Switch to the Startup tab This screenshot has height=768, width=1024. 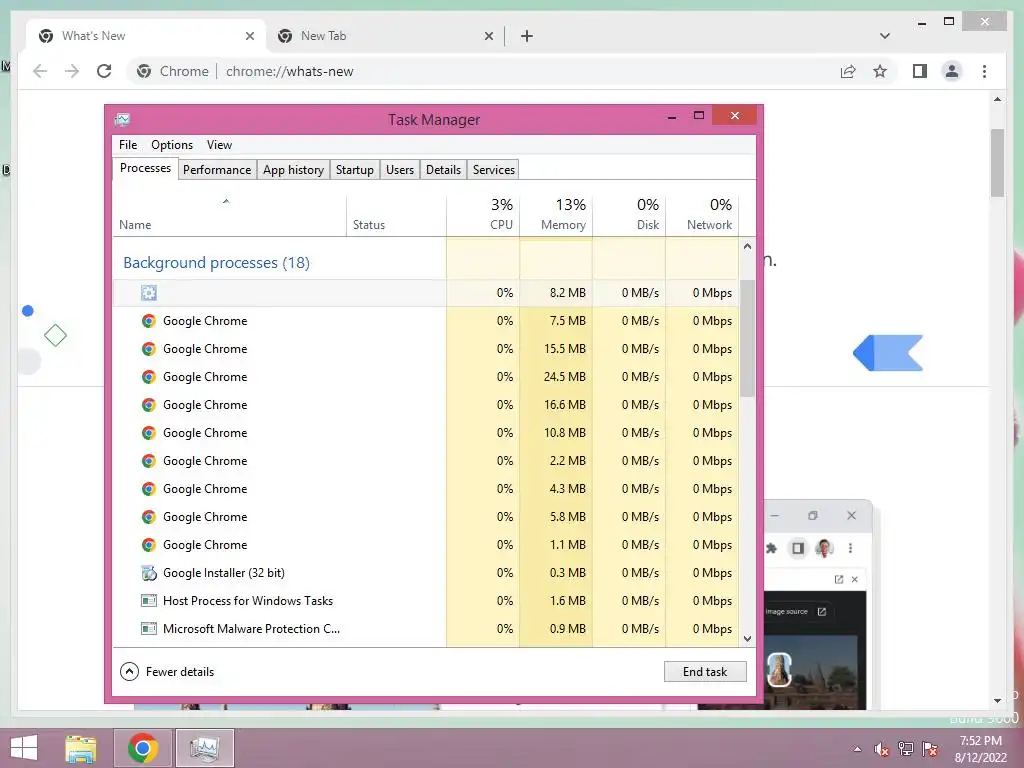coord(355,170)
